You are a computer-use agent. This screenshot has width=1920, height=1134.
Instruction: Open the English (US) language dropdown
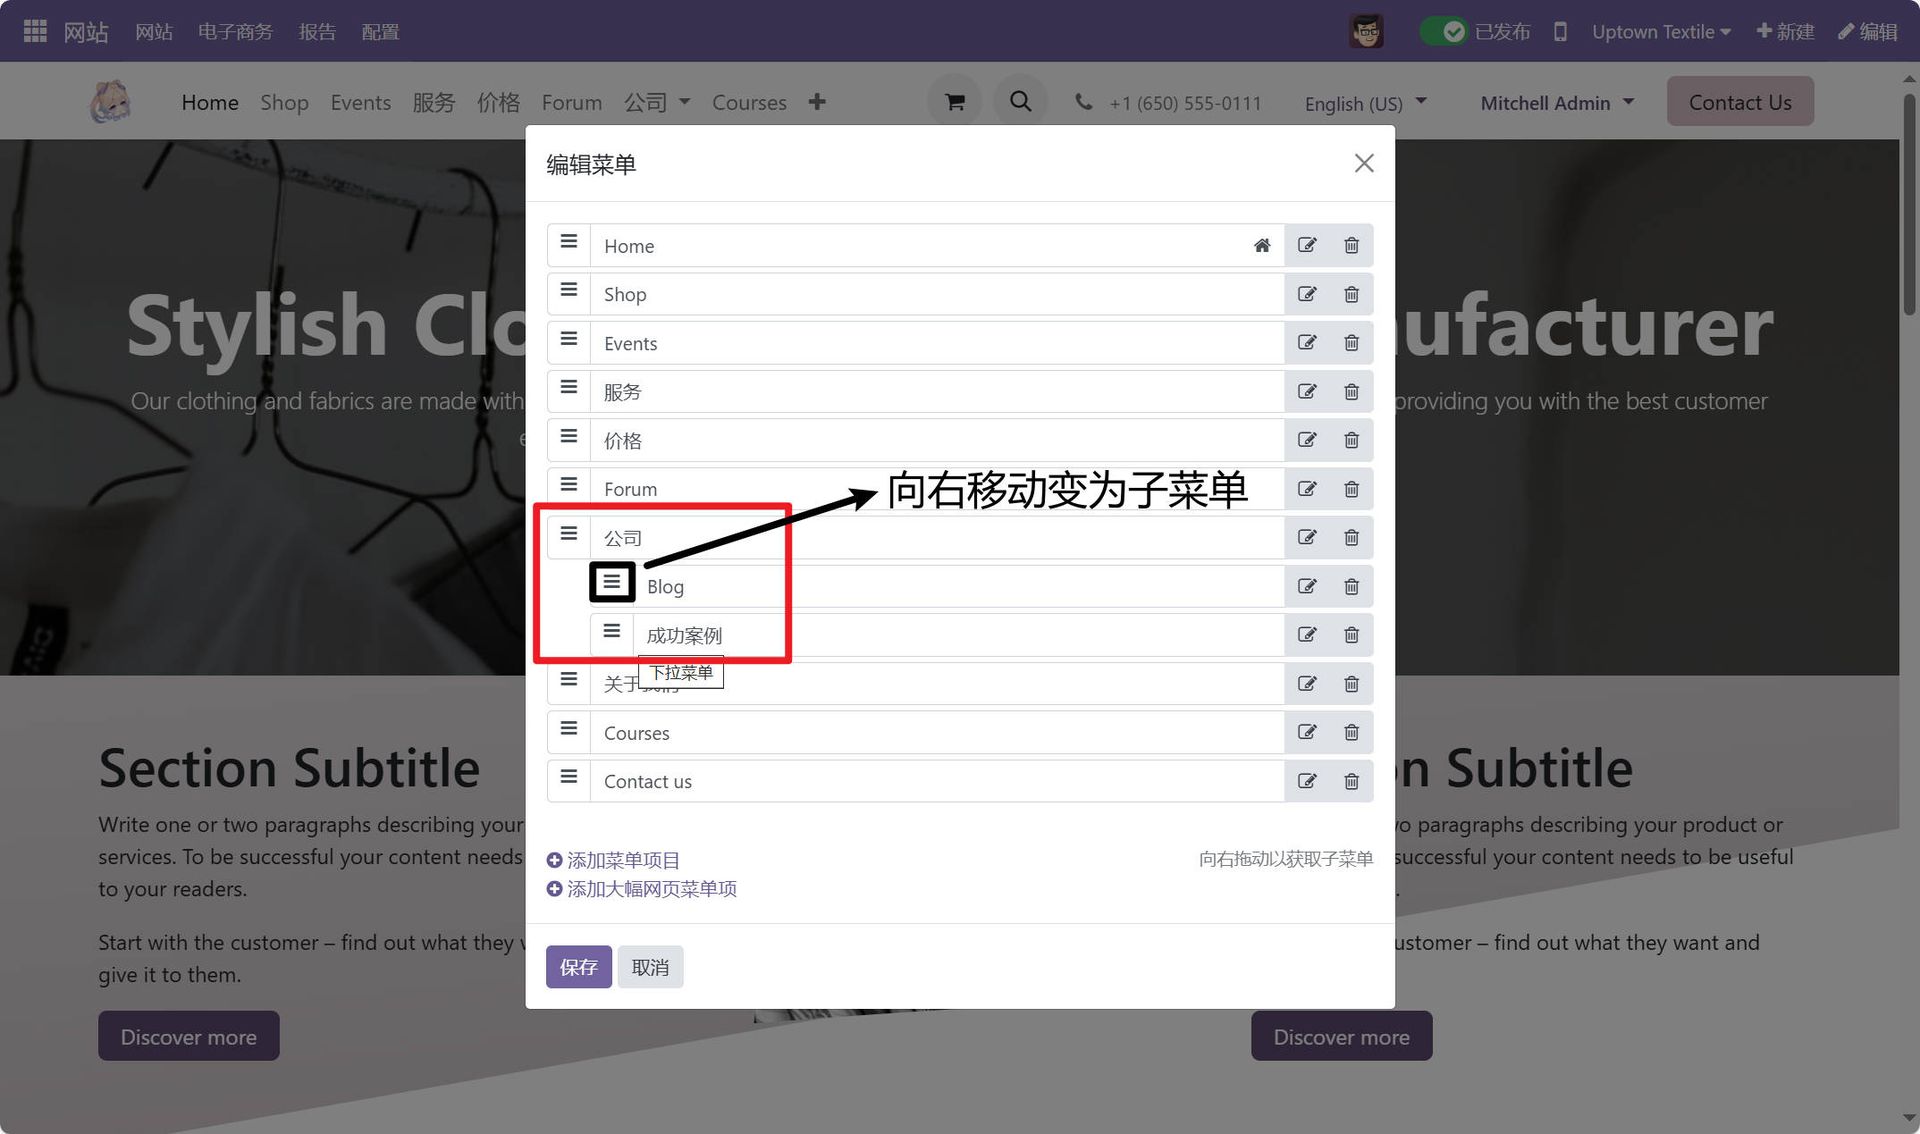pyautogui.click(x=1365, y=103)
